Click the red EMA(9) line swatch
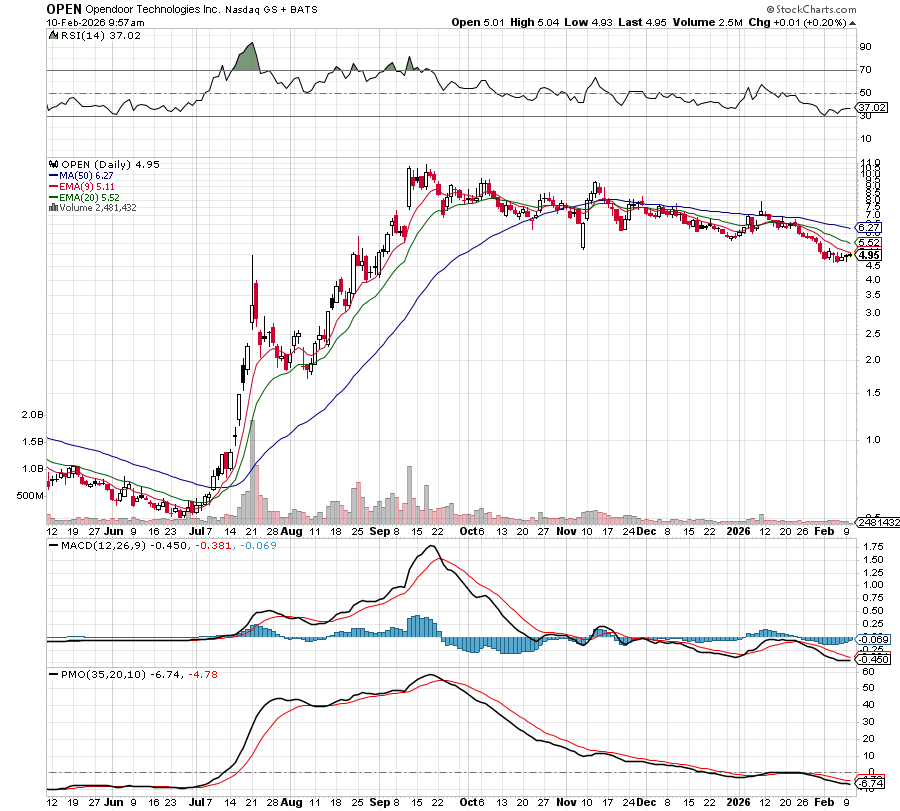Viewport: 900px width, 811px height. click(53, 187)
